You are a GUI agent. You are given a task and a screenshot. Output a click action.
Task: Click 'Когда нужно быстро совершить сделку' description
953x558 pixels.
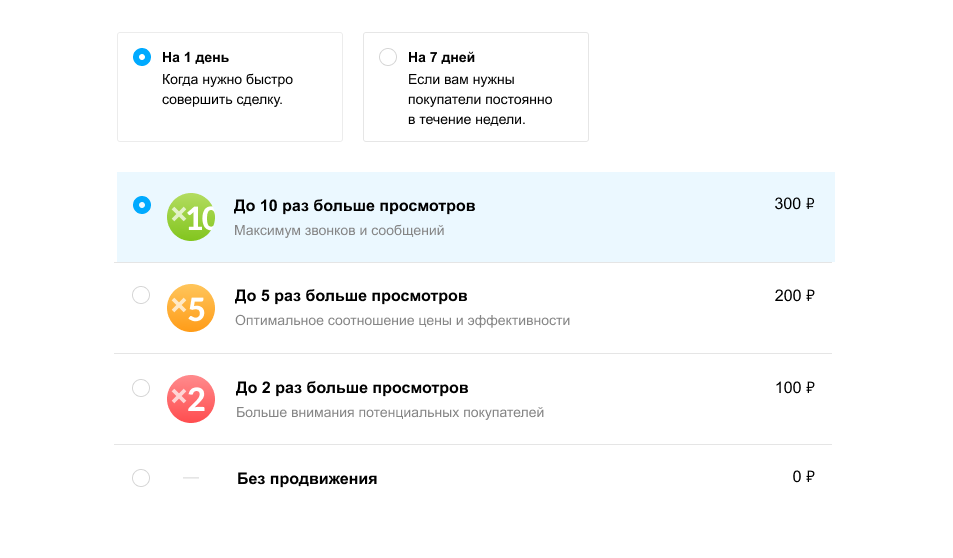tap(227, 90)
